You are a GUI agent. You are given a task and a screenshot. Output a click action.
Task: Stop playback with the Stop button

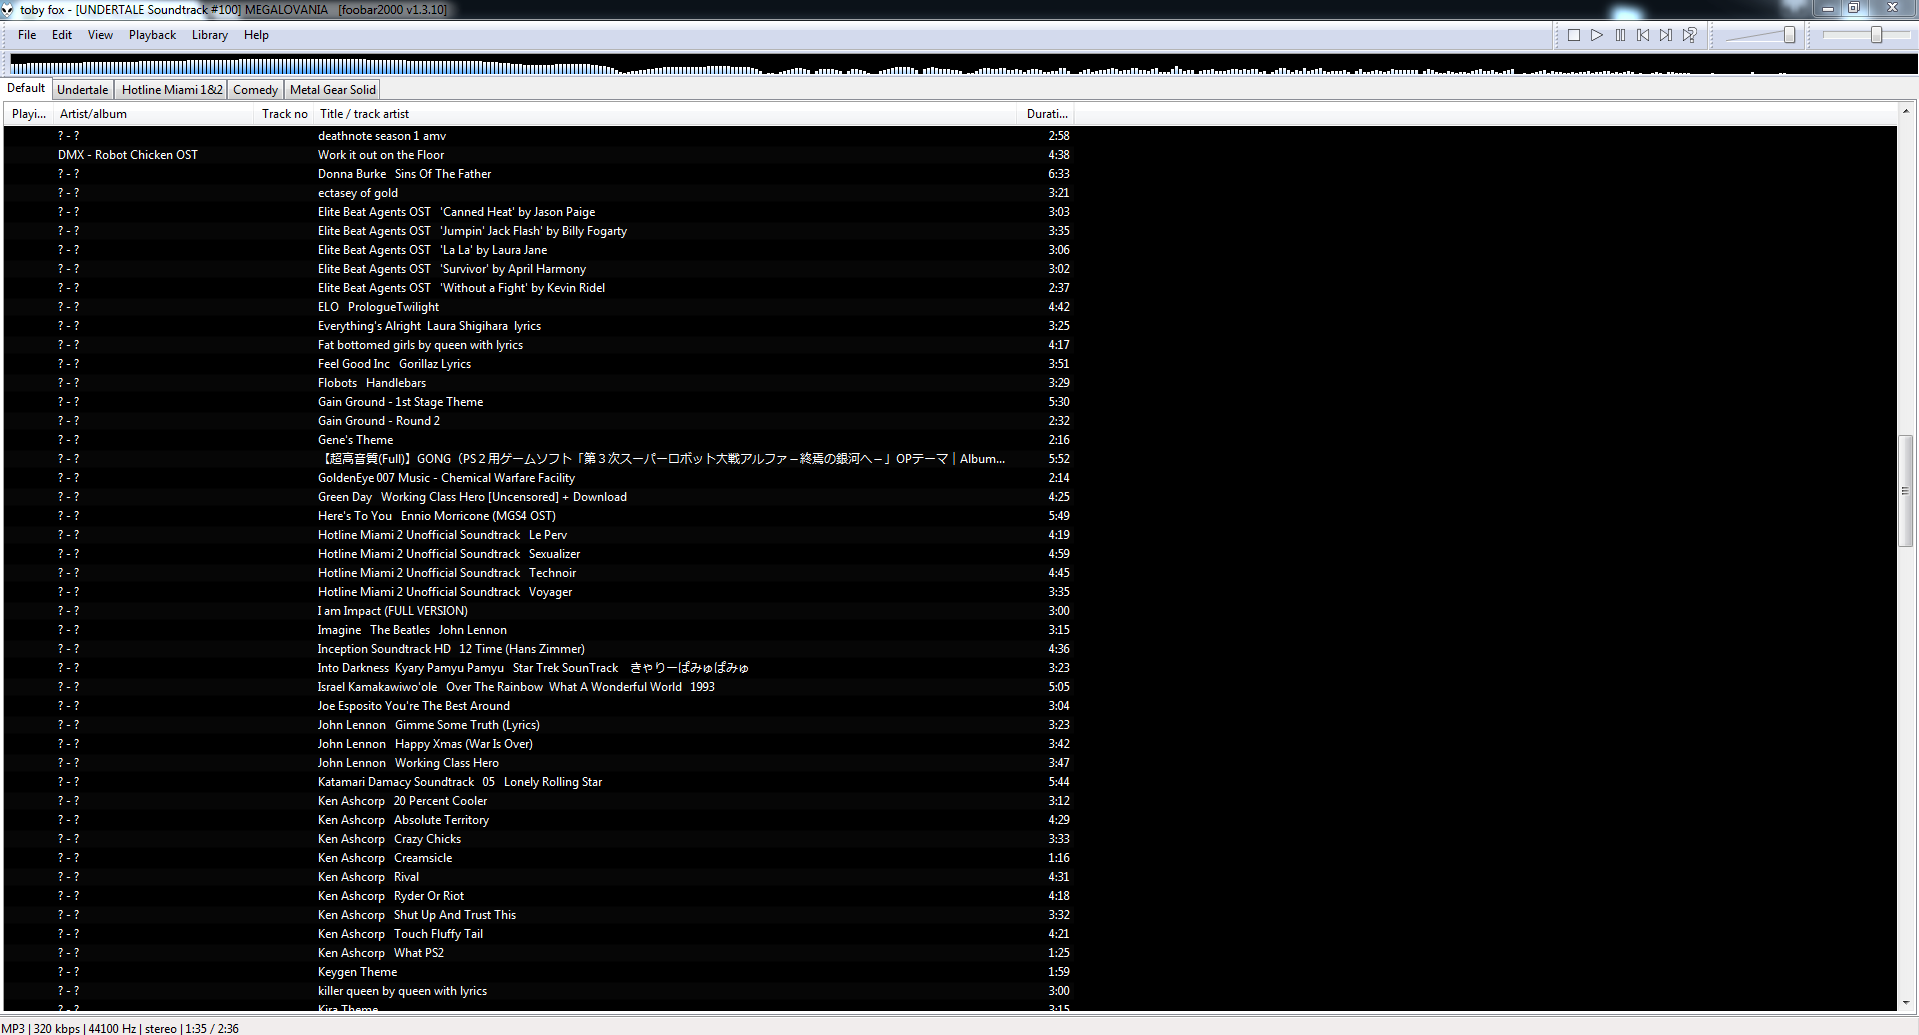(1574, 35)
